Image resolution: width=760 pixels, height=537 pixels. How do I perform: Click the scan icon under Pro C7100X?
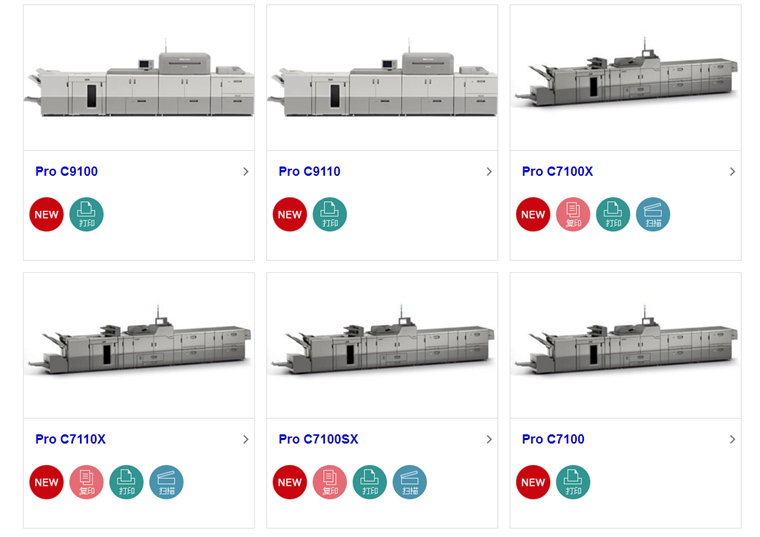(x=653, y=214)
